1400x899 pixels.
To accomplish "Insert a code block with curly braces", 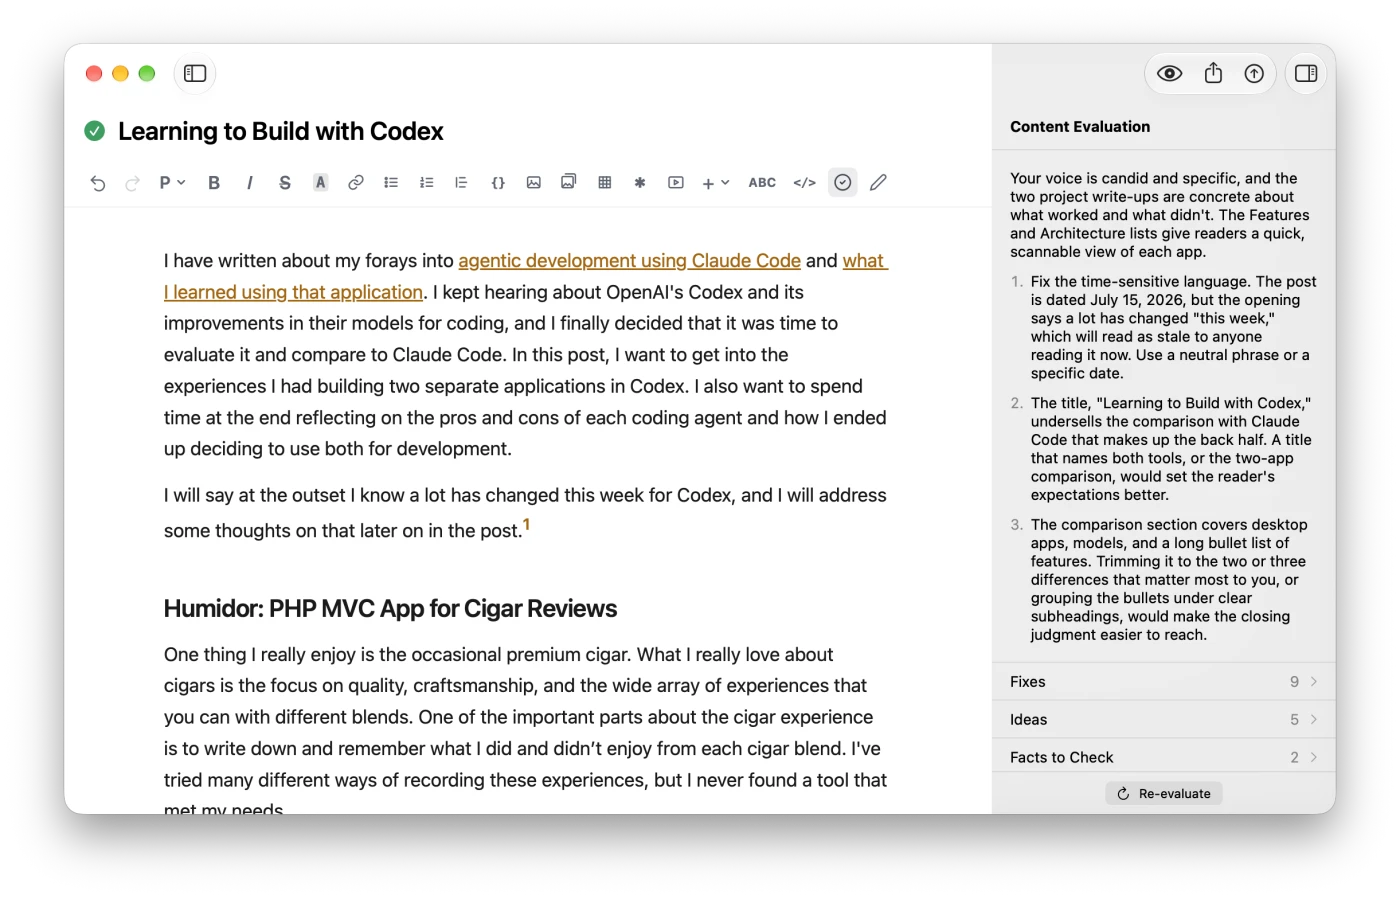I will [498, 183].
